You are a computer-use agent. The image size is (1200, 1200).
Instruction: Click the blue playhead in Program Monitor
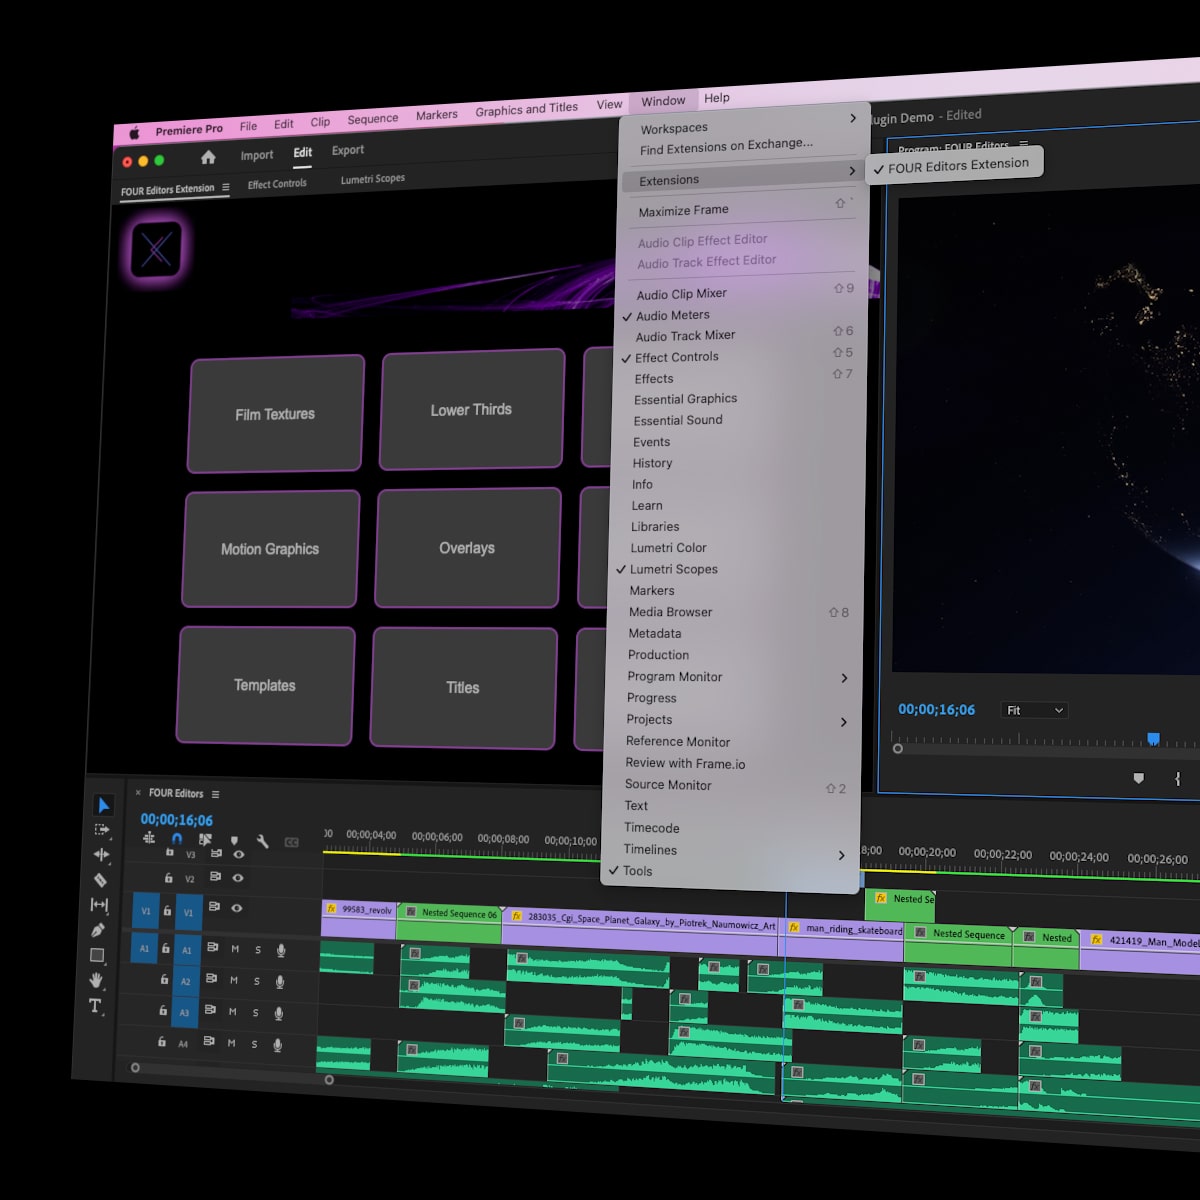(1153, 739)
